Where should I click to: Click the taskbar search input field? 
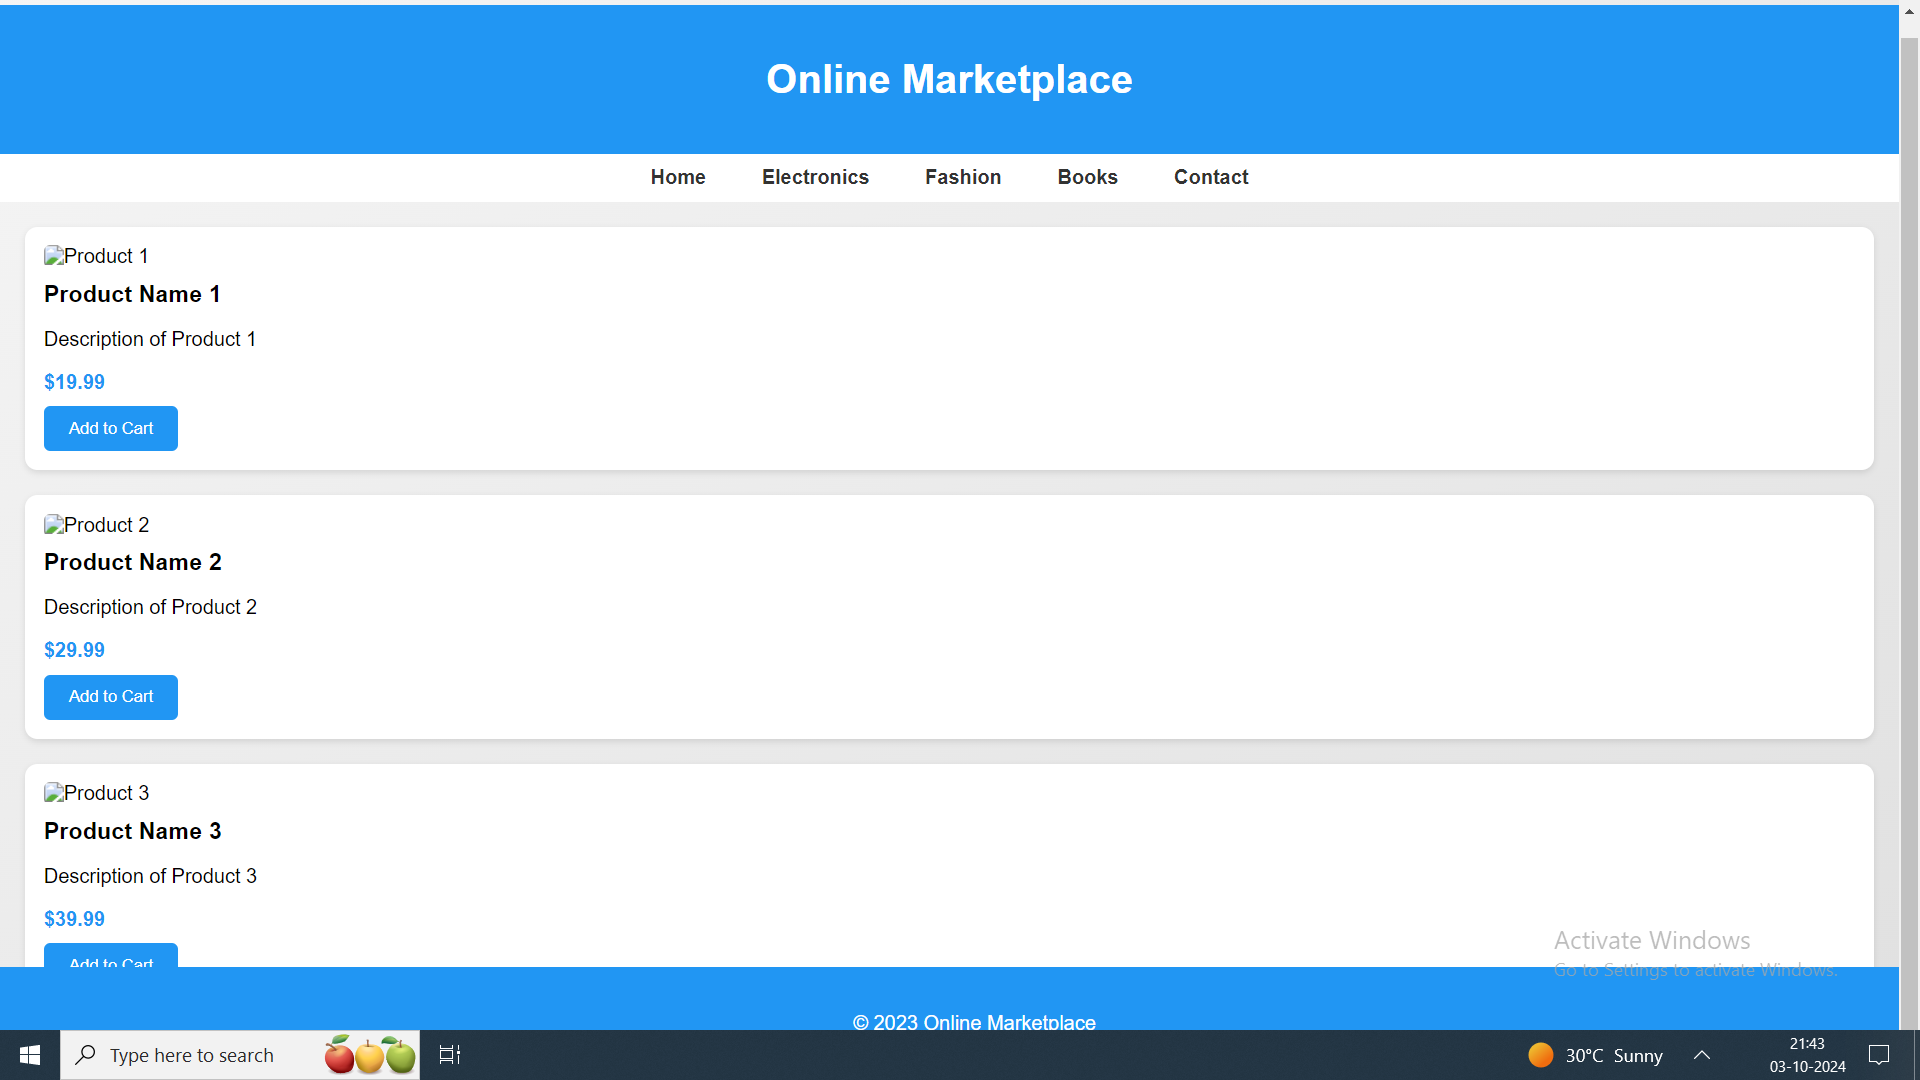[x=200, y=1055]
